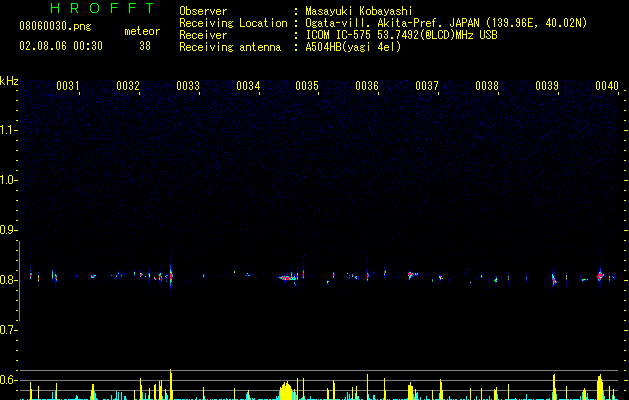Click the 0032 time marker
The width and height of the screenshot is (629, 400).
click(x=128, y=86)
